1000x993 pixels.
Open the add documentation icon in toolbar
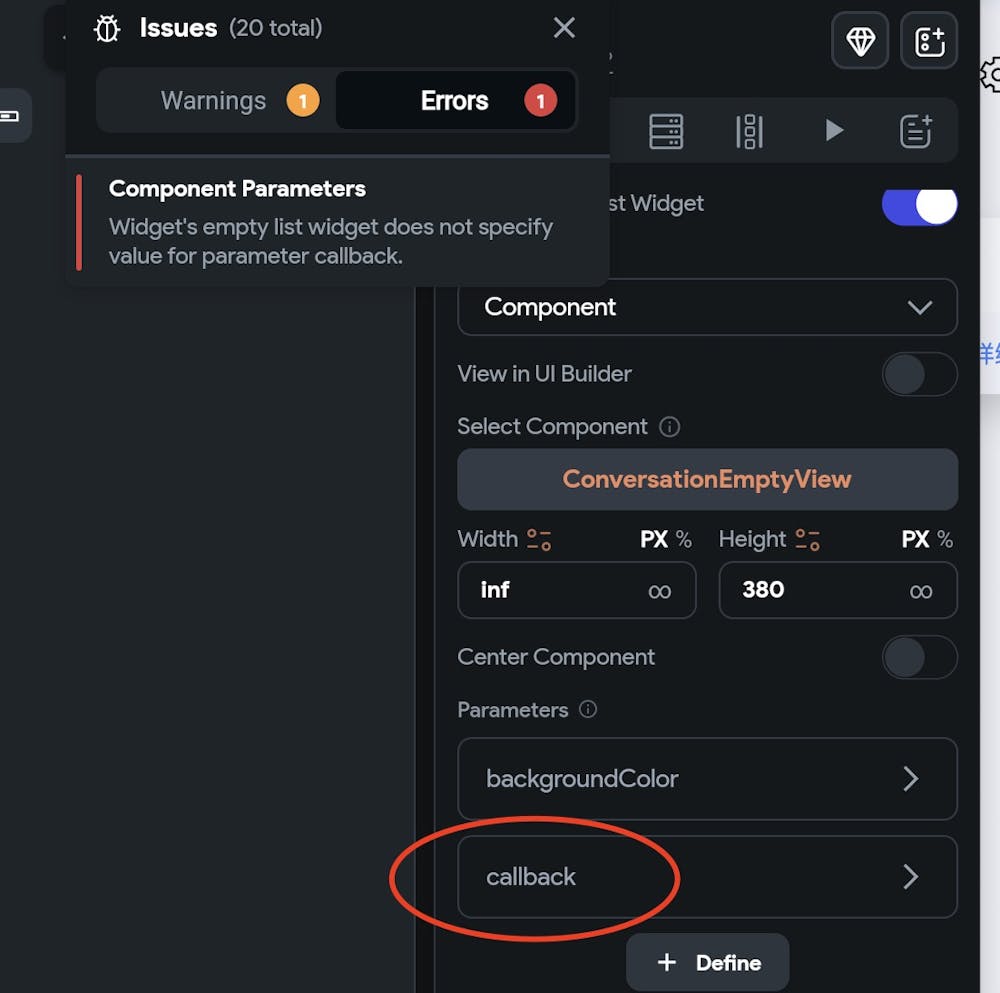[916, 131]
